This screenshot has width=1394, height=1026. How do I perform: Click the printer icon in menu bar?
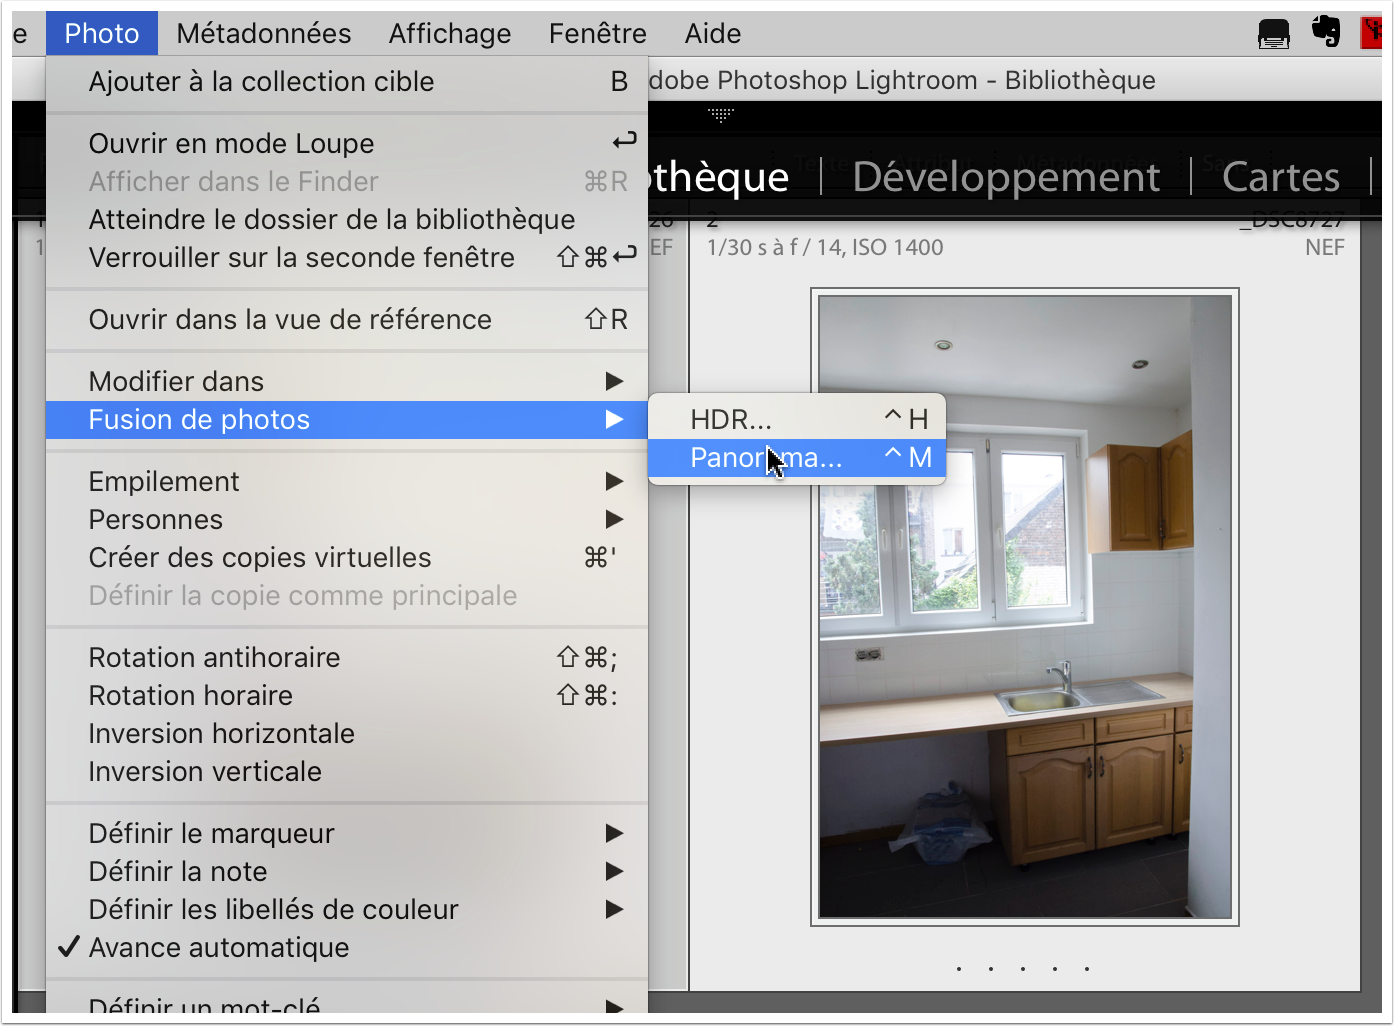pyautogui.click(x=1273, y=34)
